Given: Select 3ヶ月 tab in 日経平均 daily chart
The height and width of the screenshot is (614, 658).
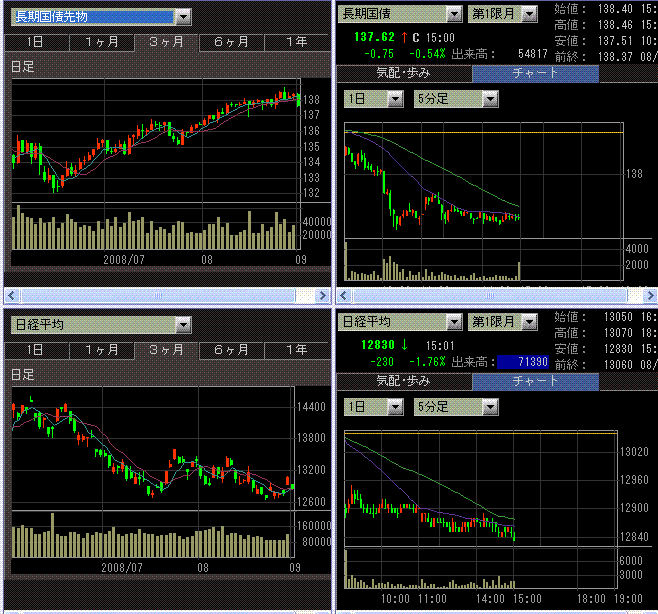Looking at the screenshot, I should [166, 350].
